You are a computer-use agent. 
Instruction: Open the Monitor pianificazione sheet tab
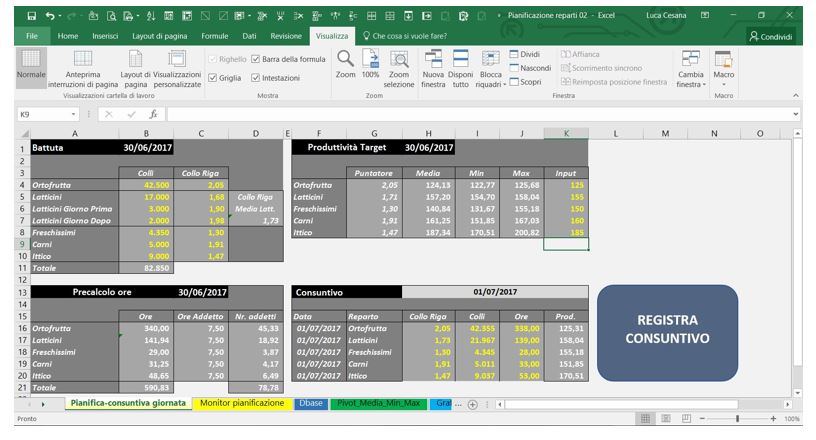coord(242,404)
